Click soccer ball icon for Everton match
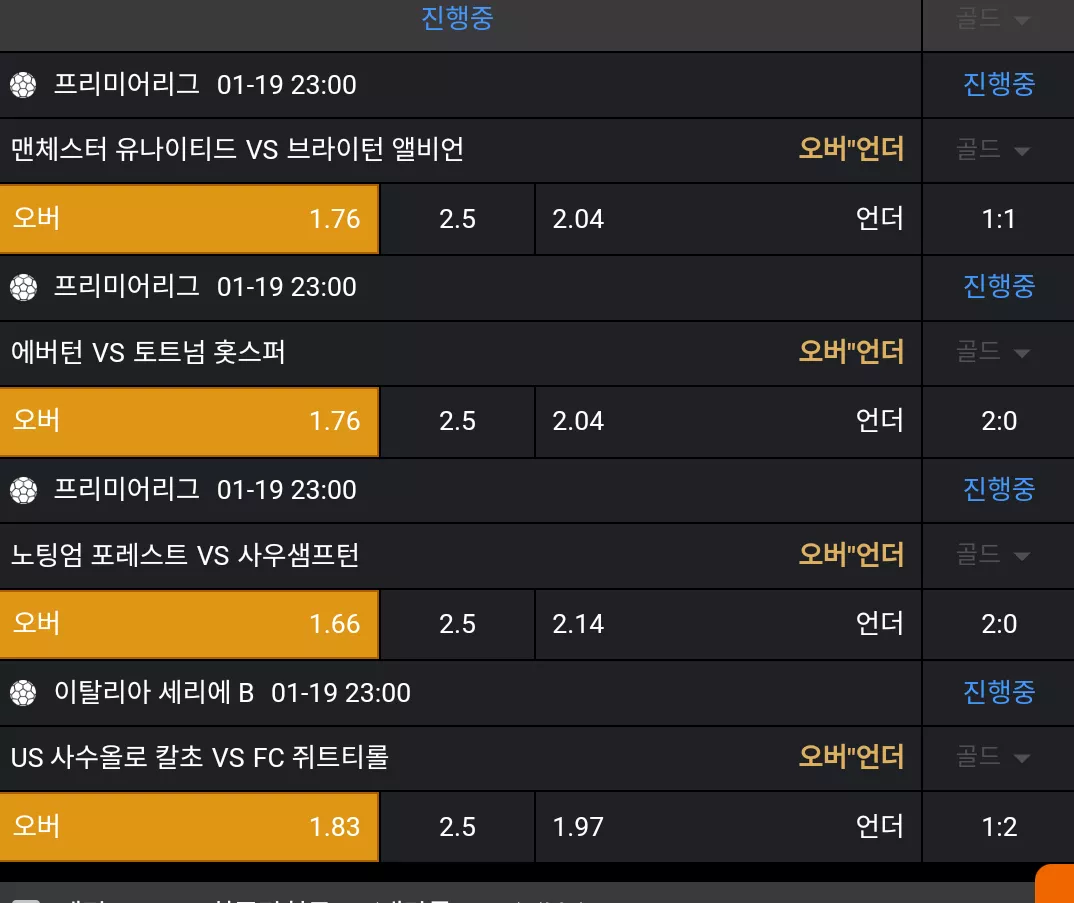Screen dimensions: 1074x903 click(23, 287)
